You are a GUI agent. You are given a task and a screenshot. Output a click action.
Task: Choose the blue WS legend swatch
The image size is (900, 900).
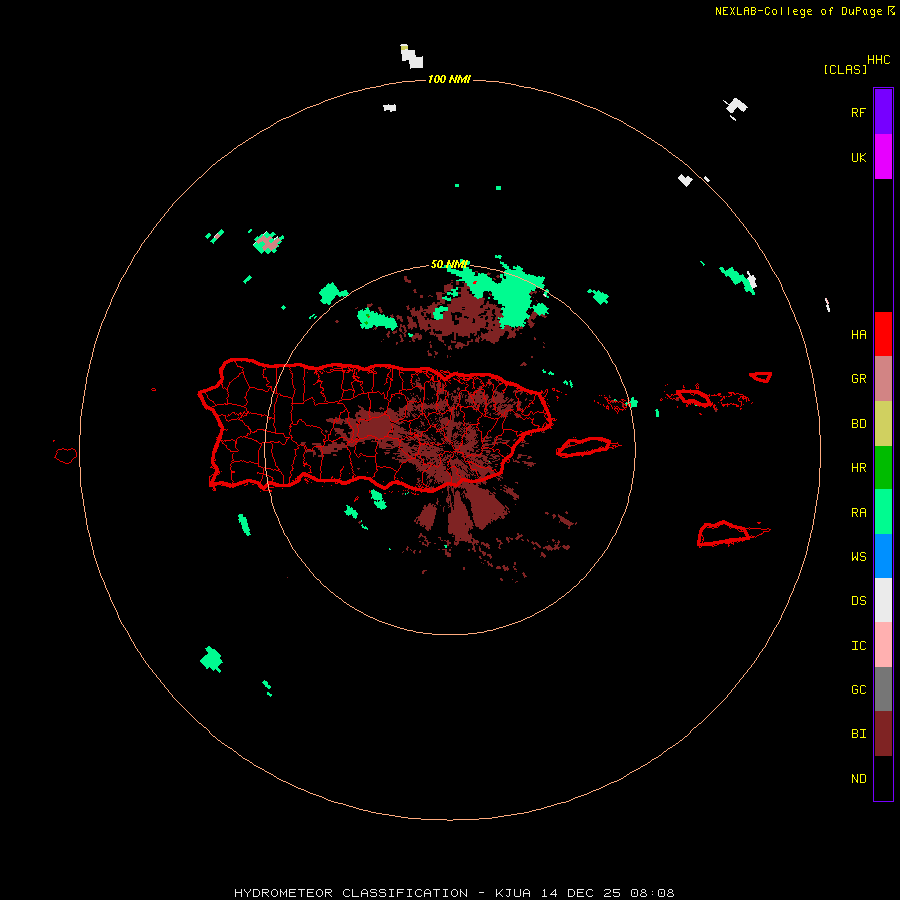click(x=883, y=556)
